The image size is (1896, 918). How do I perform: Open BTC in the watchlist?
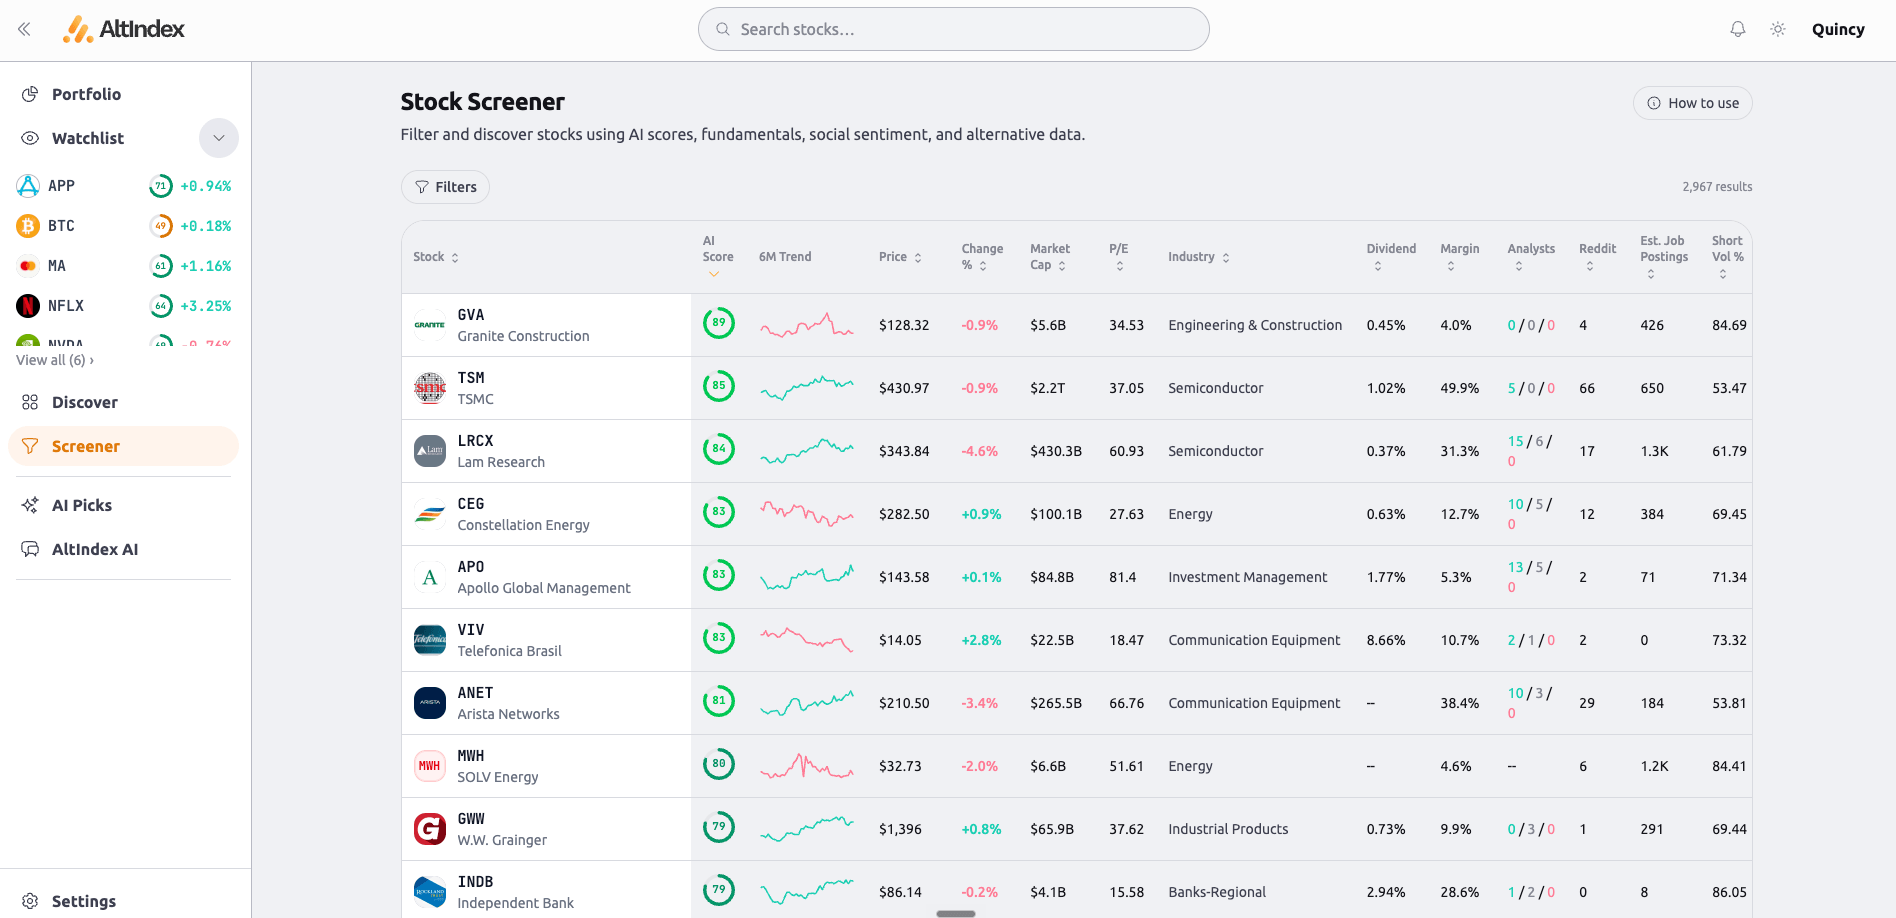pos(124,226)
